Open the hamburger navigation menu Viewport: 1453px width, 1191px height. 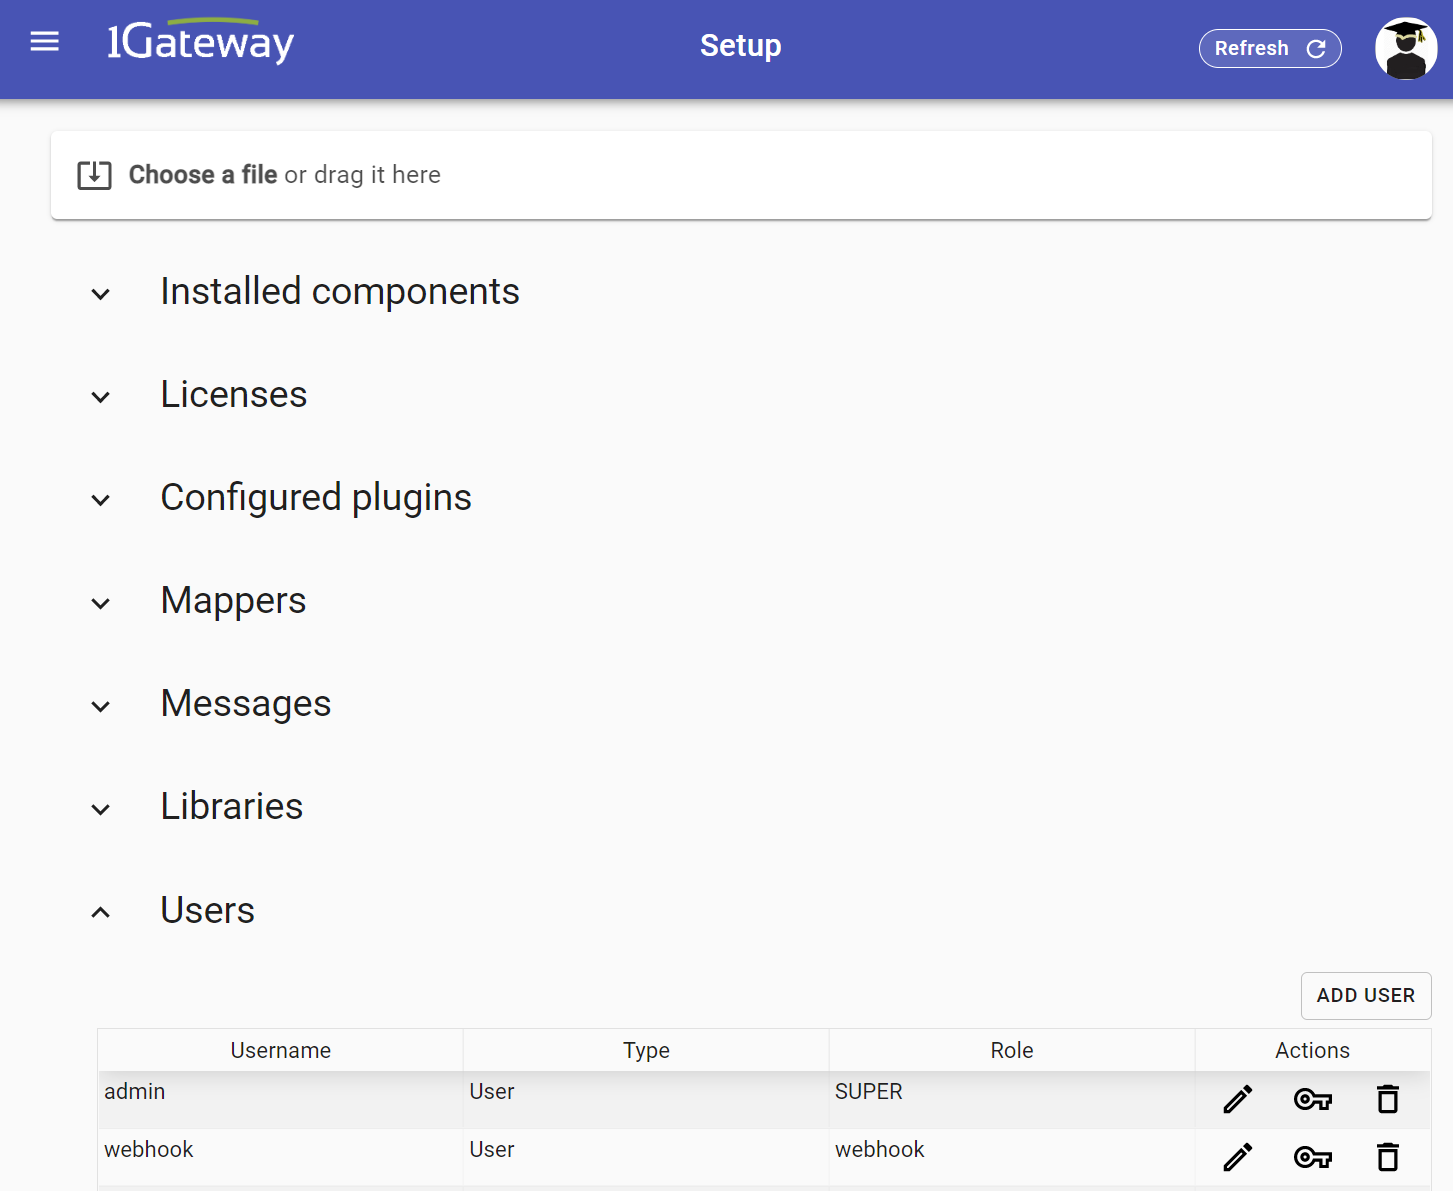[x=45, y=42]
